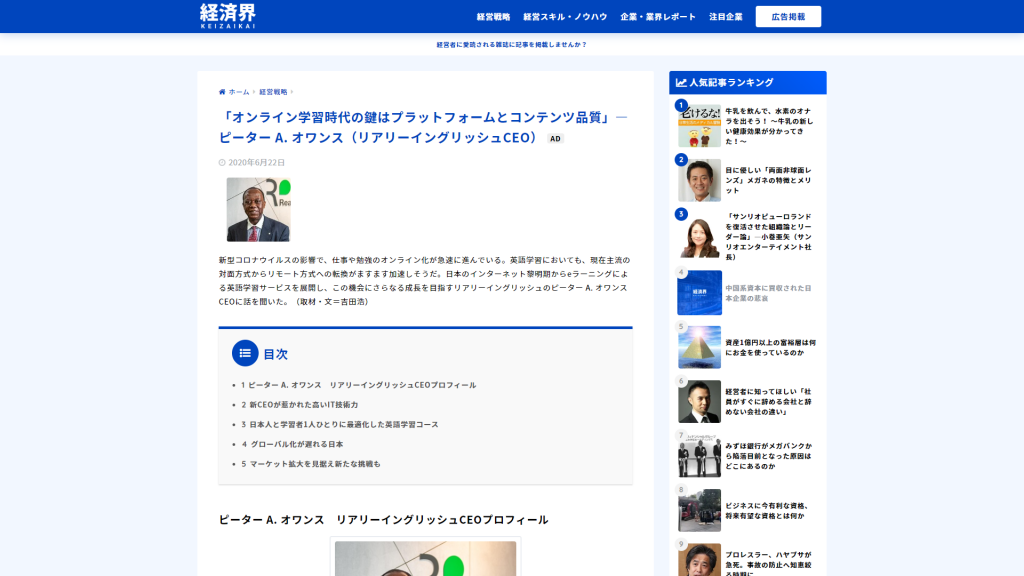Open ranking article みずほ銀行がメガバンクから陥落
Screen dimensions: 1024x576
click(x=769, y=456)
